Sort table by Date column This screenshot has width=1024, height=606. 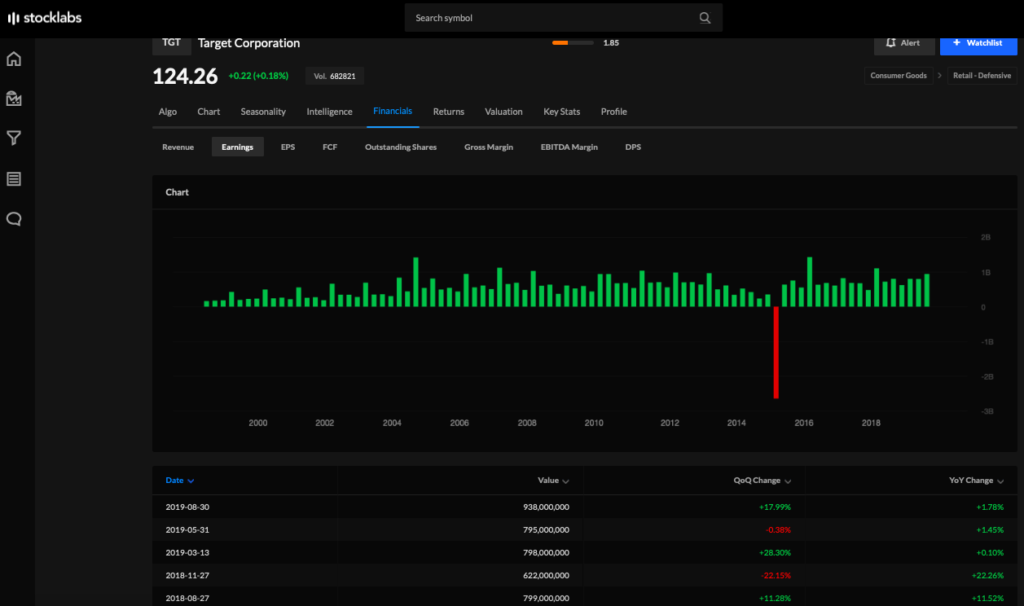180,481
